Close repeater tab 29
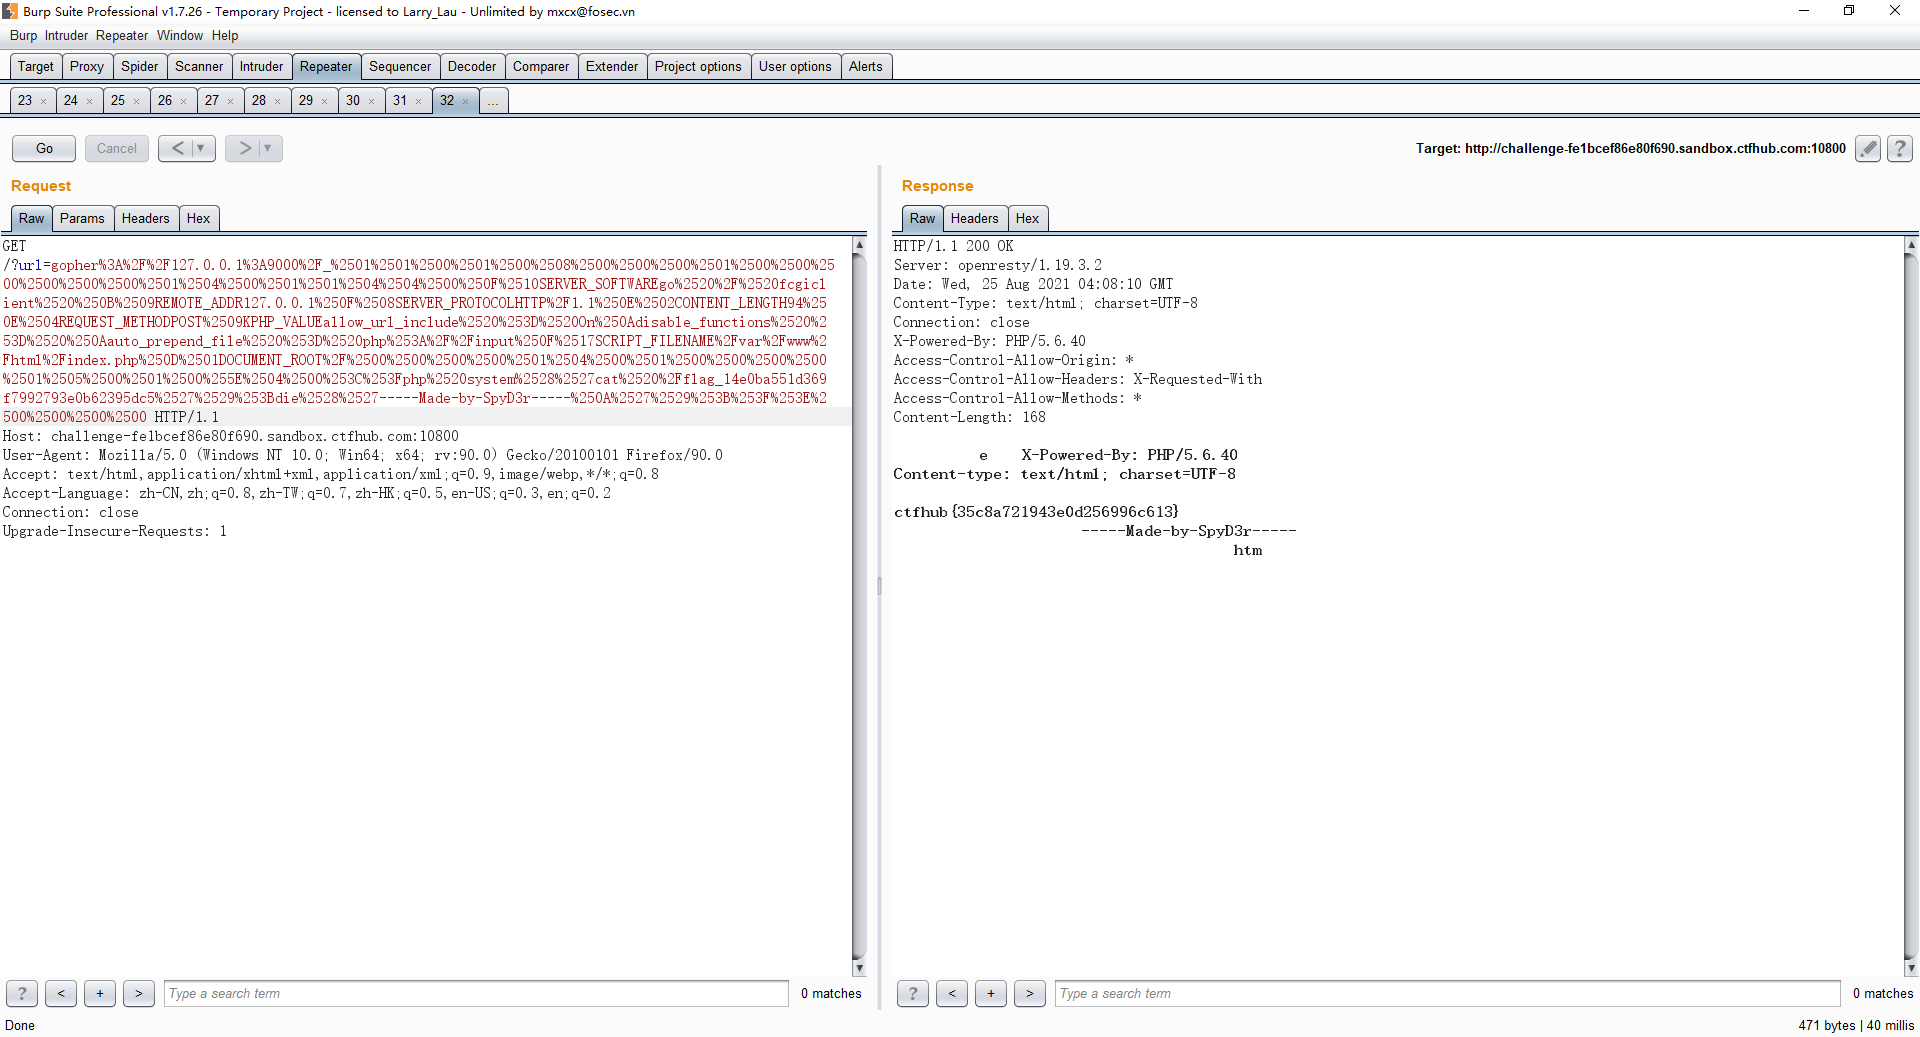1920x1037 pixels. point(325,101)
